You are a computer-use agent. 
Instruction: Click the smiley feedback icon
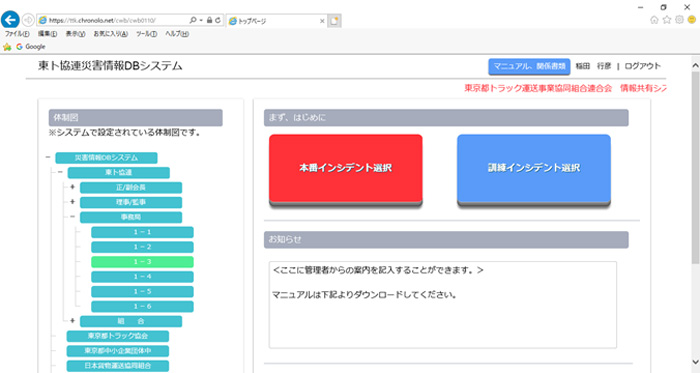[692, 20]
